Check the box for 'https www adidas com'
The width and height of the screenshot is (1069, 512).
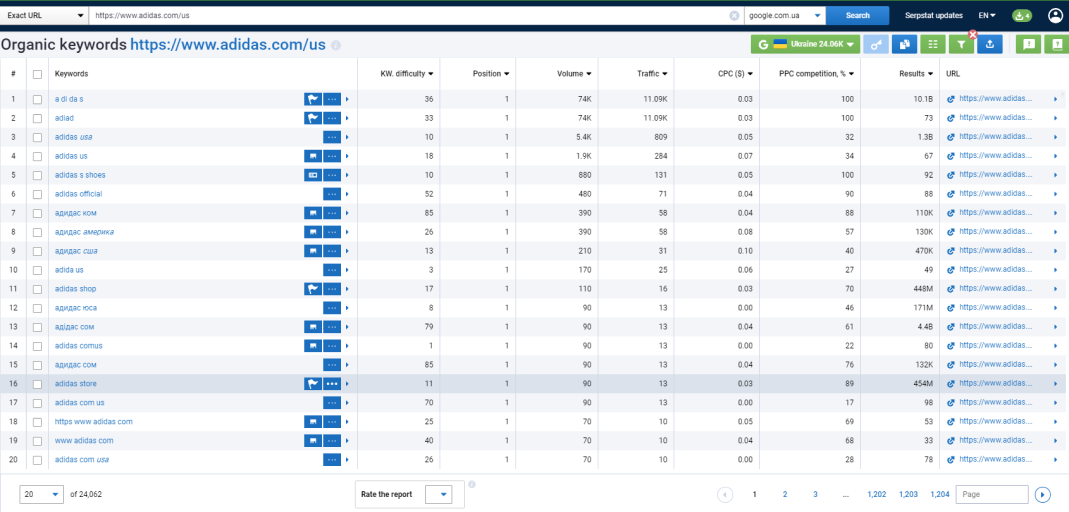[37, 422]
